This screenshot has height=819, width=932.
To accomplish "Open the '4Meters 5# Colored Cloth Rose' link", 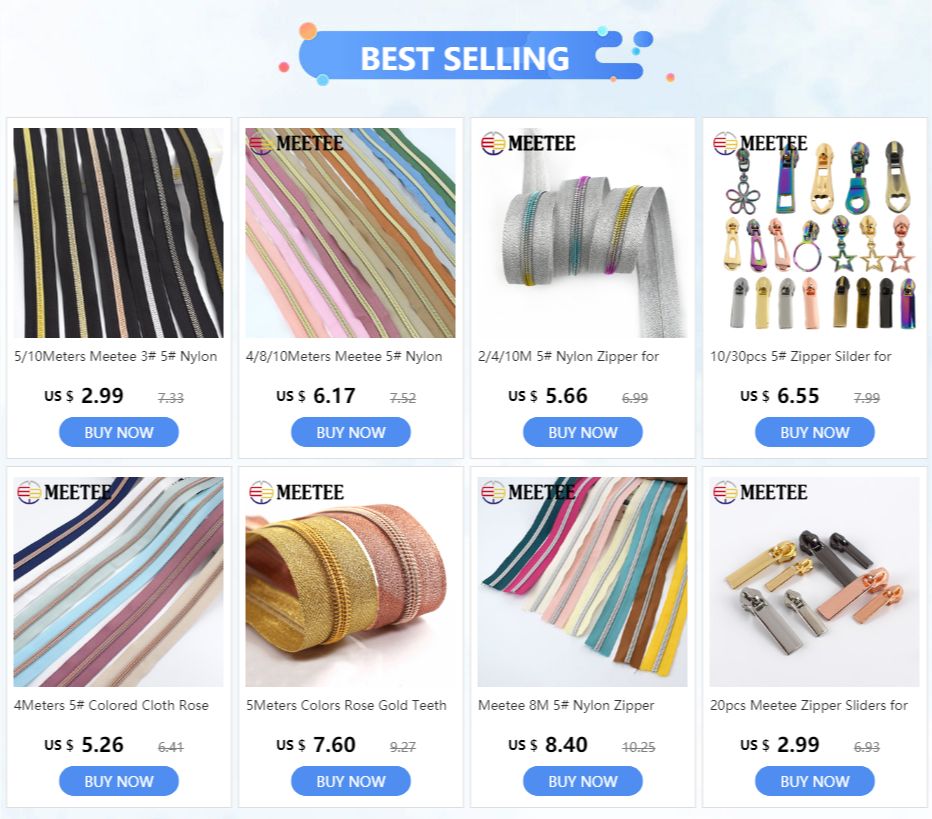I will (x=112, y=705).
